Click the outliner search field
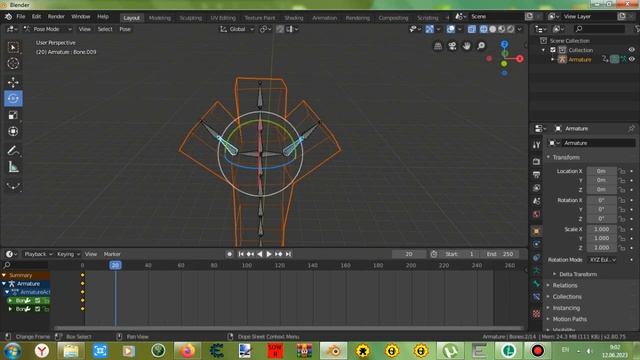The height and width of the screenshot is (360, 640). (x=599, y=29)
